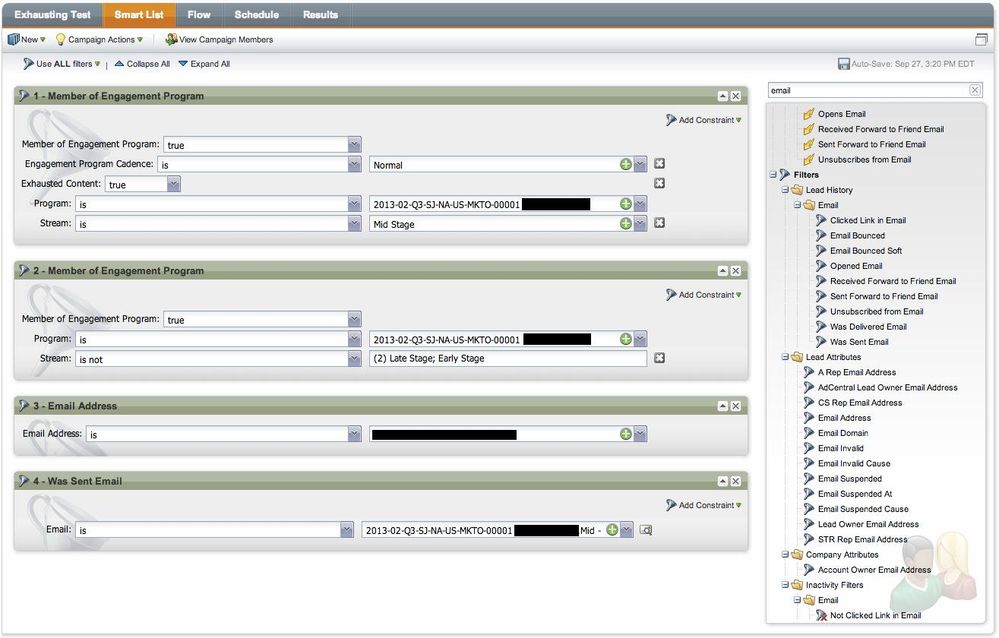Click the window restore icon at top right

981,40
